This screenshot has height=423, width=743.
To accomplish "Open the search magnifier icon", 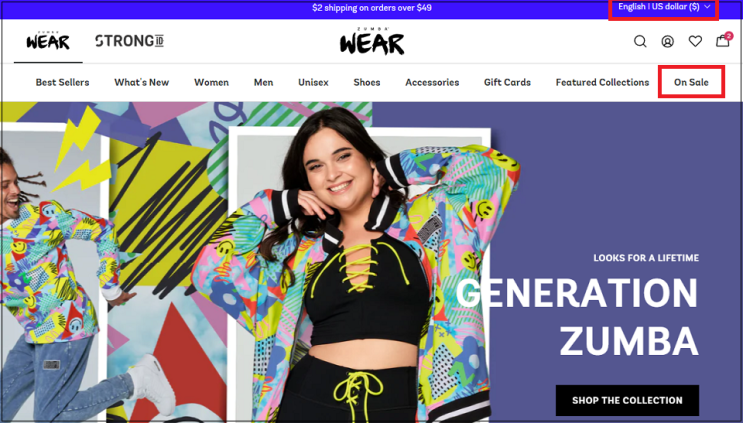I will pos(640,41).
